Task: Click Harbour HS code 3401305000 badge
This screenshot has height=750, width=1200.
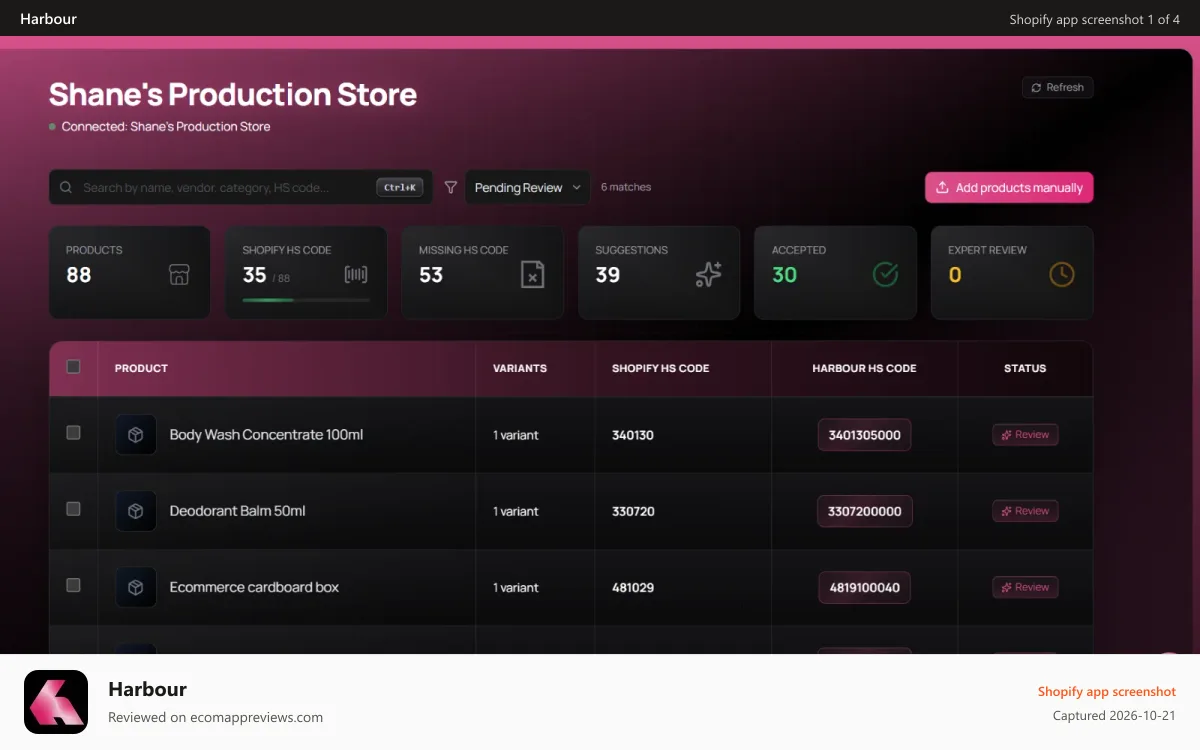Action: point(865,435)
